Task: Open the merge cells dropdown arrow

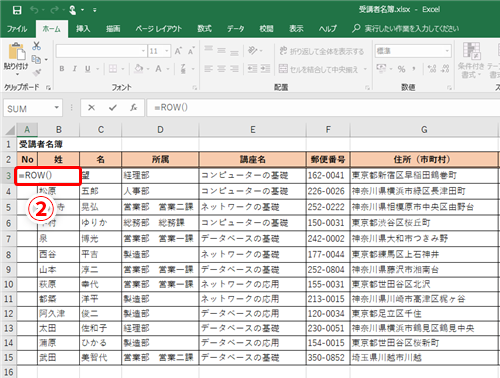Action: point(365,69)
